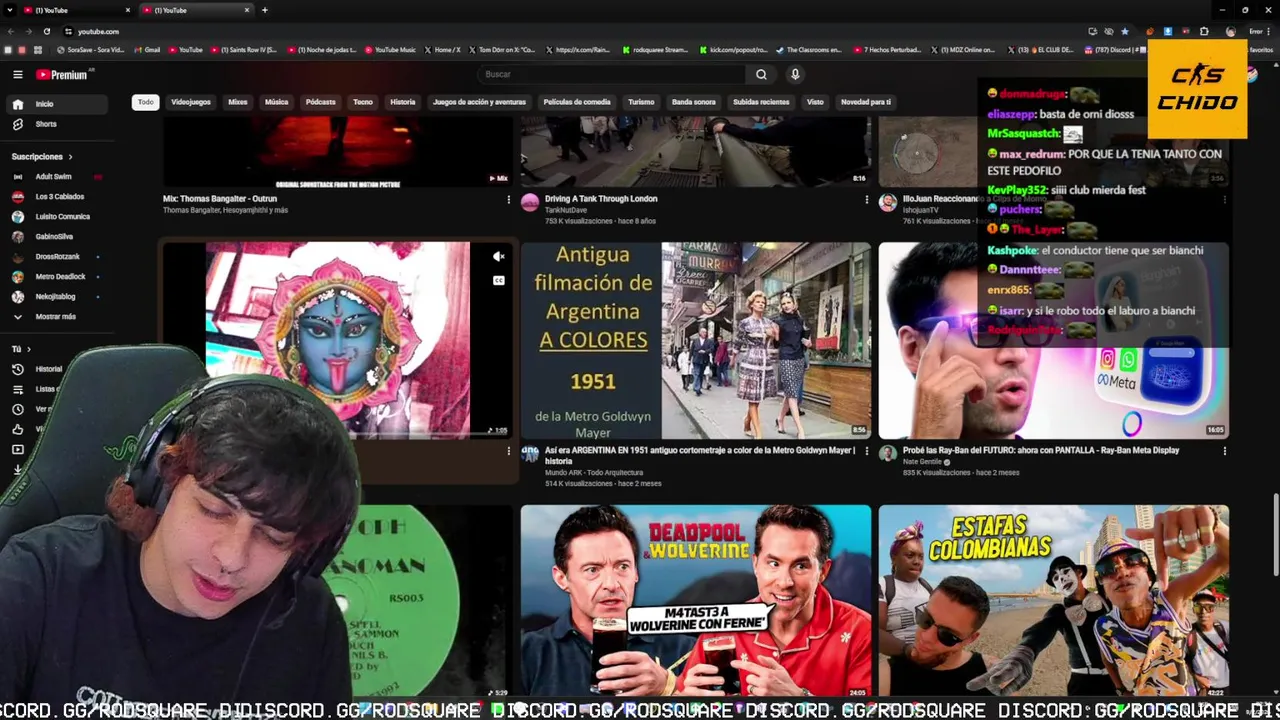Viewport: 1280px width, 720px height.
Task: Select Juegos de acción y aventuras chip
Action: [479, 102]
